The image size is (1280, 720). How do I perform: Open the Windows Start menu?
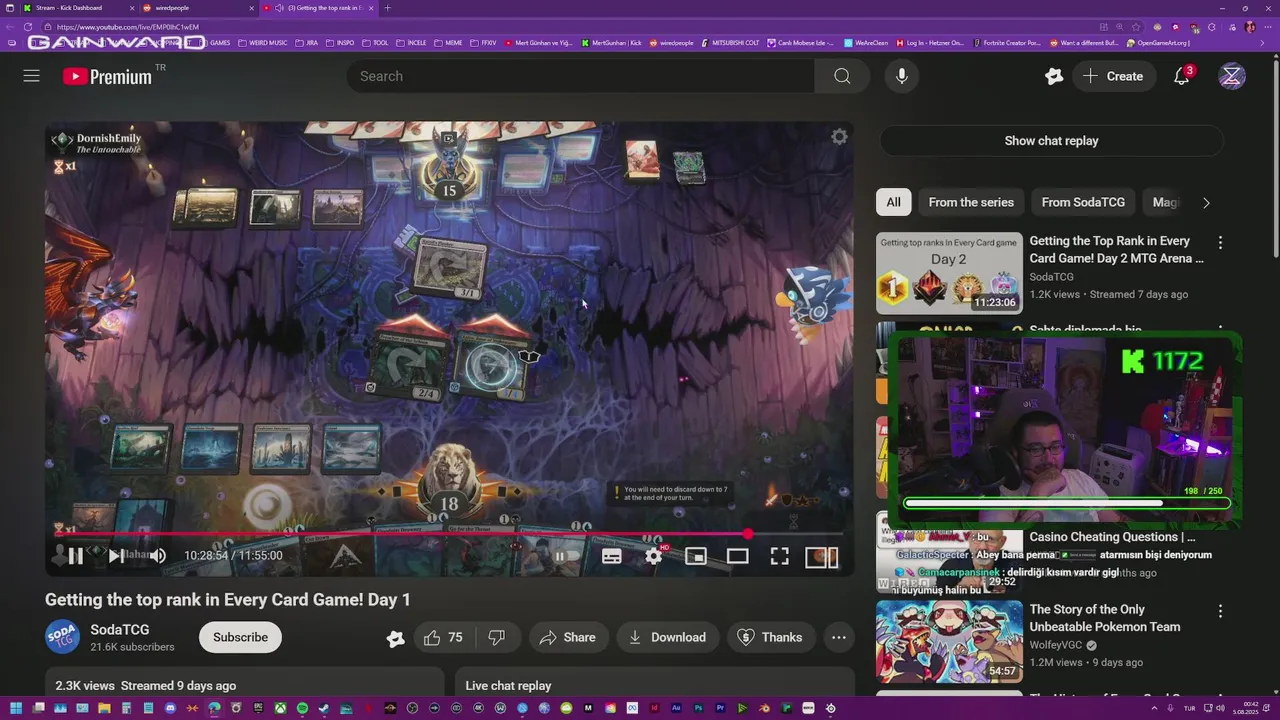point(15,708)
